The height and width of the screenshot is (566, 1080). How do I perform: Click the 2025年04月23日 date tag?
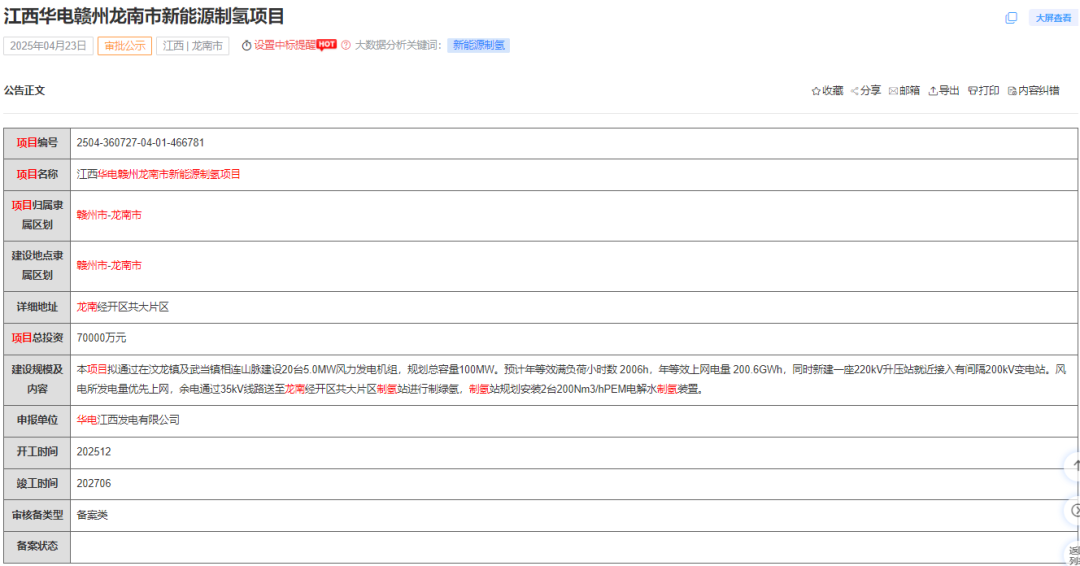[x=48, y=46]
